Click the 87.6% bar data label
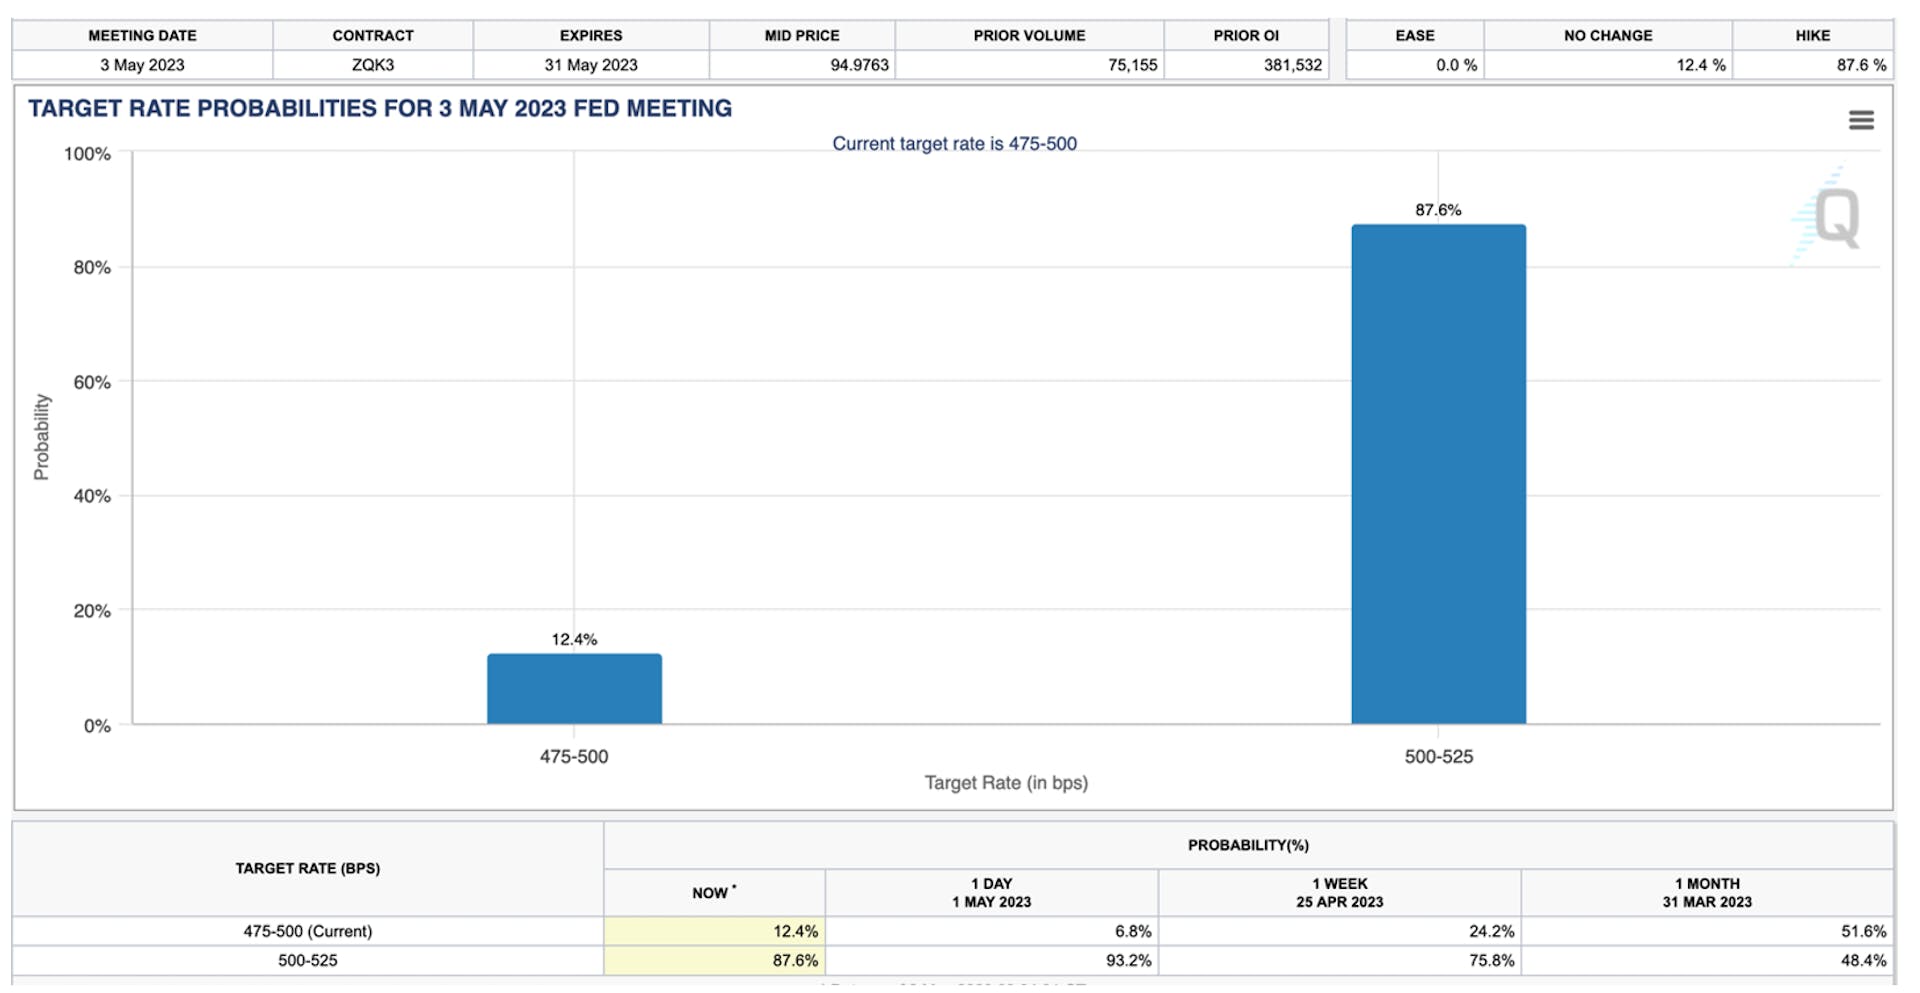1920x993 pixels. [x=1438, y=210]
